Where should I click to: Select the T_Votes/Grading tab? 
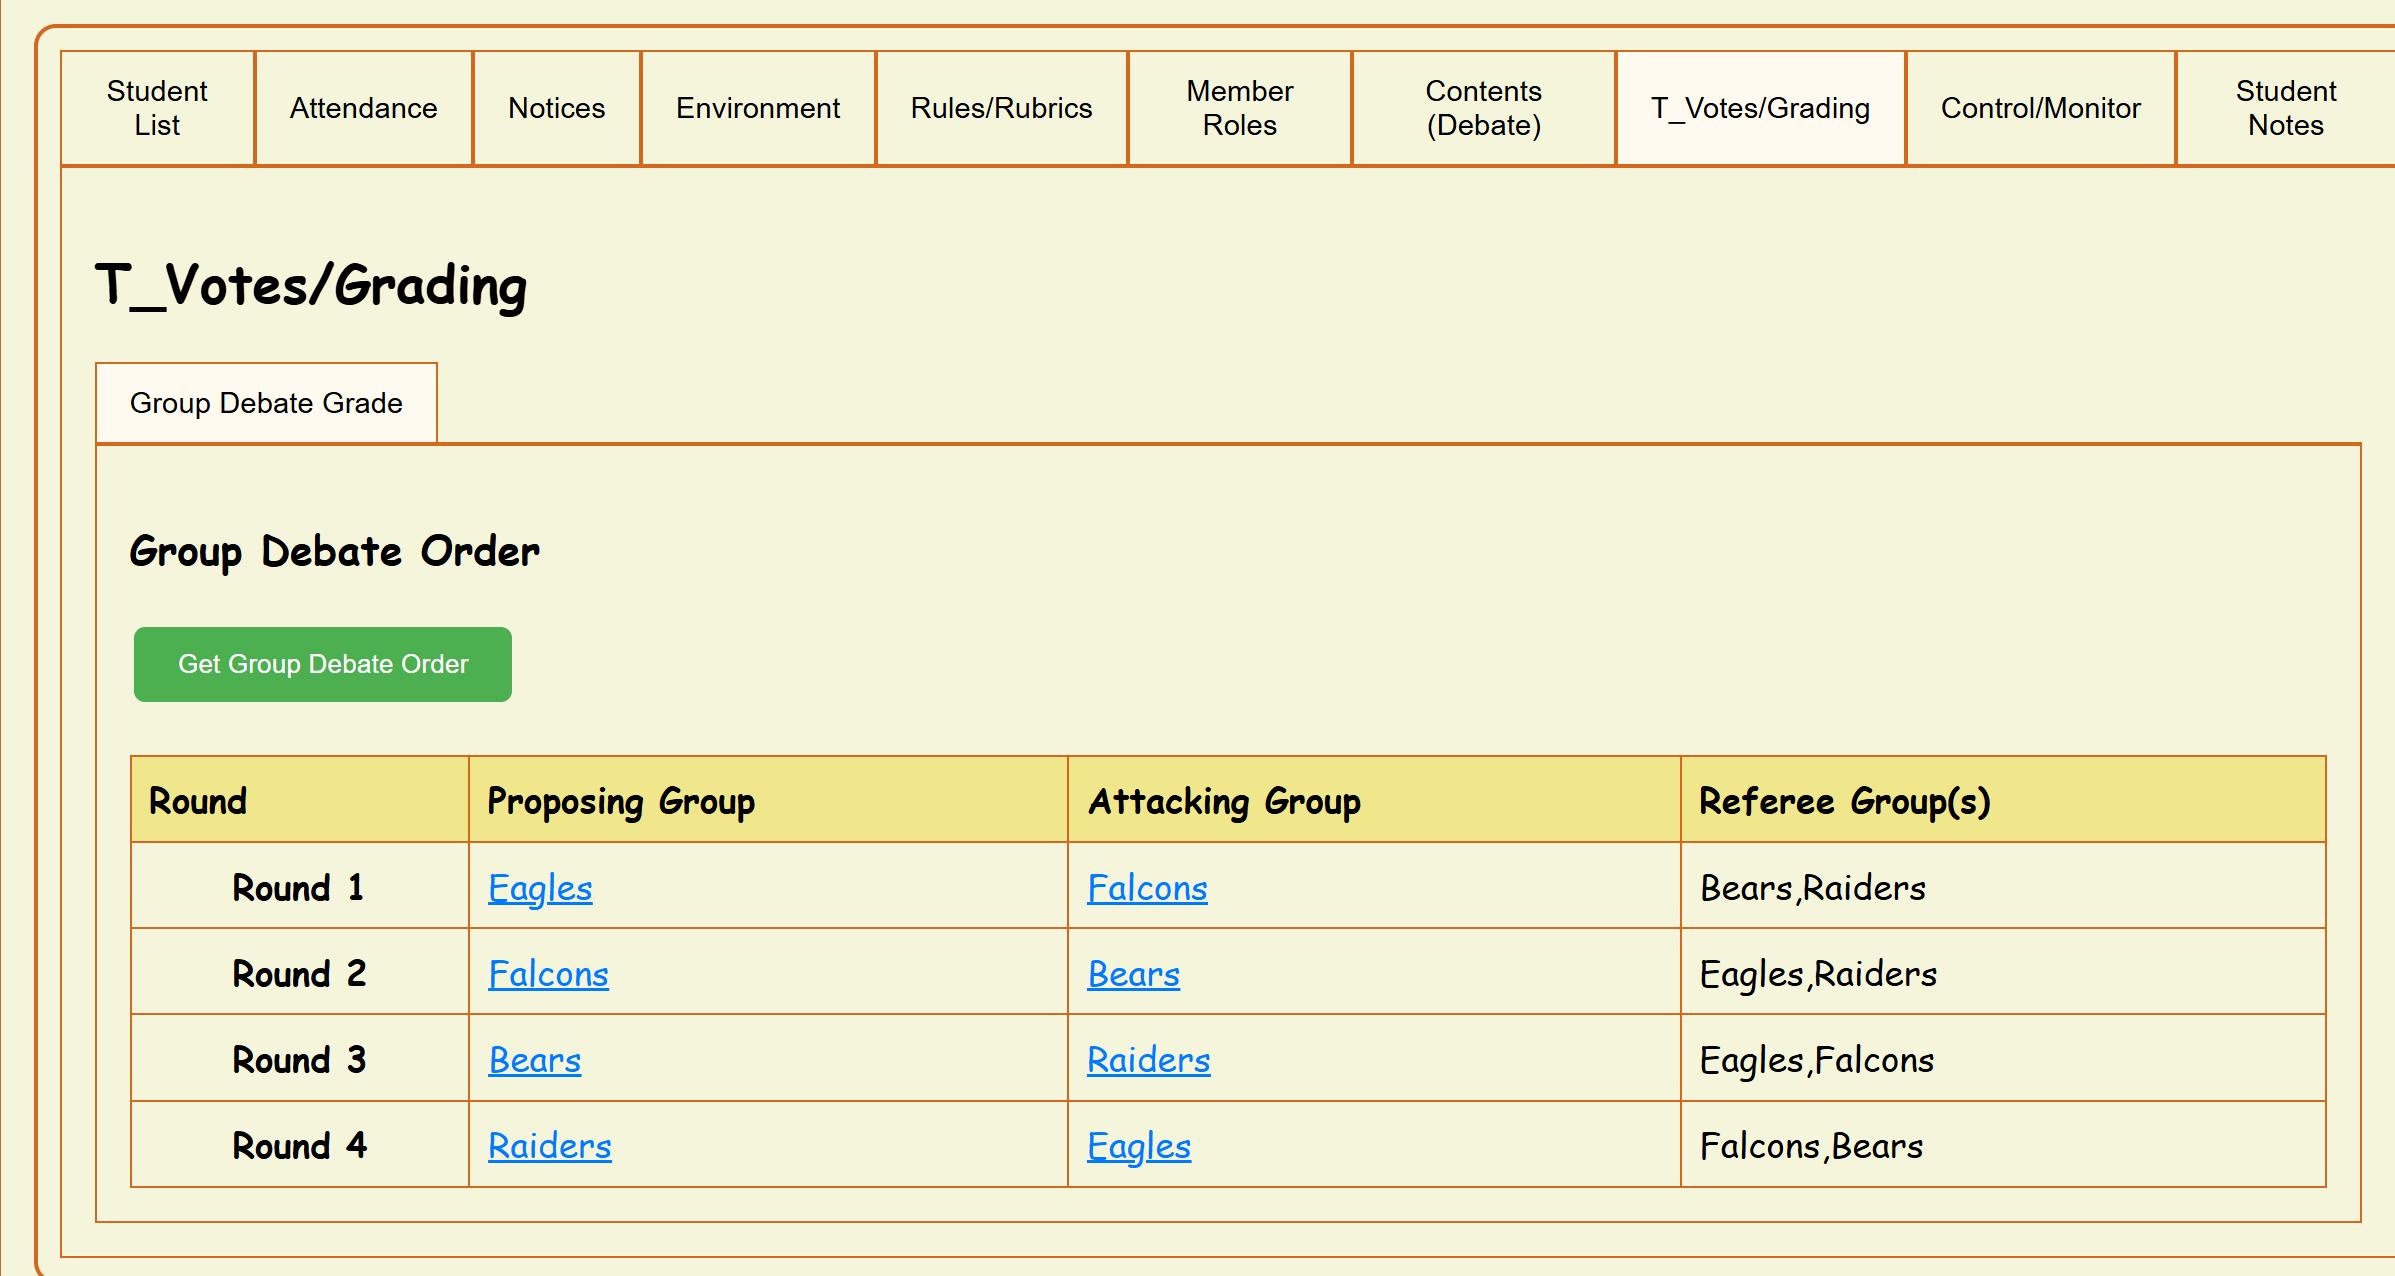point(1760,108)
